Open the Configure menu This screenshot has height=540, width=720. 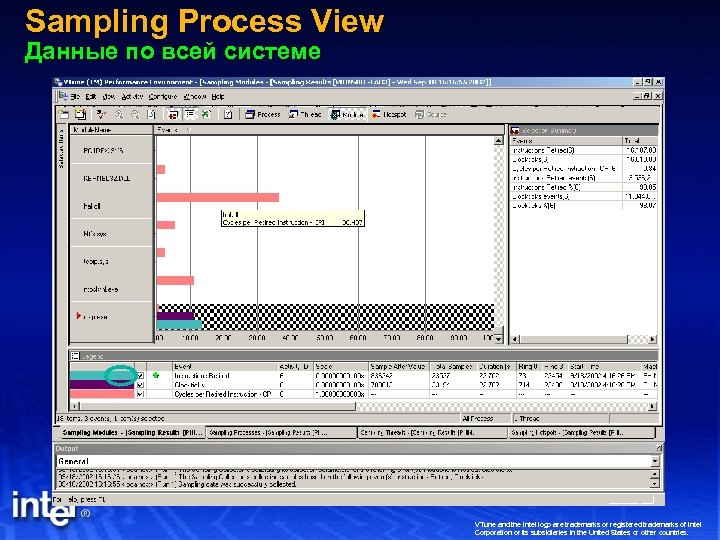click(x=163, y=97)
